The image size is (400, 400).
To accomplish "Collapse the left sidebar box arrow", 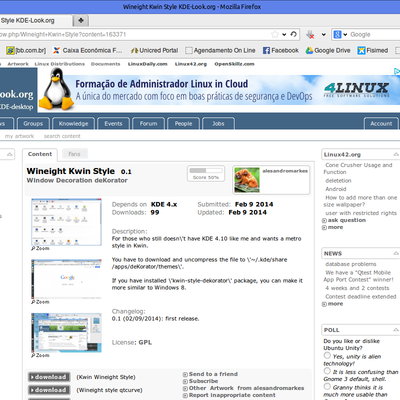I will [x=10, y=154].
